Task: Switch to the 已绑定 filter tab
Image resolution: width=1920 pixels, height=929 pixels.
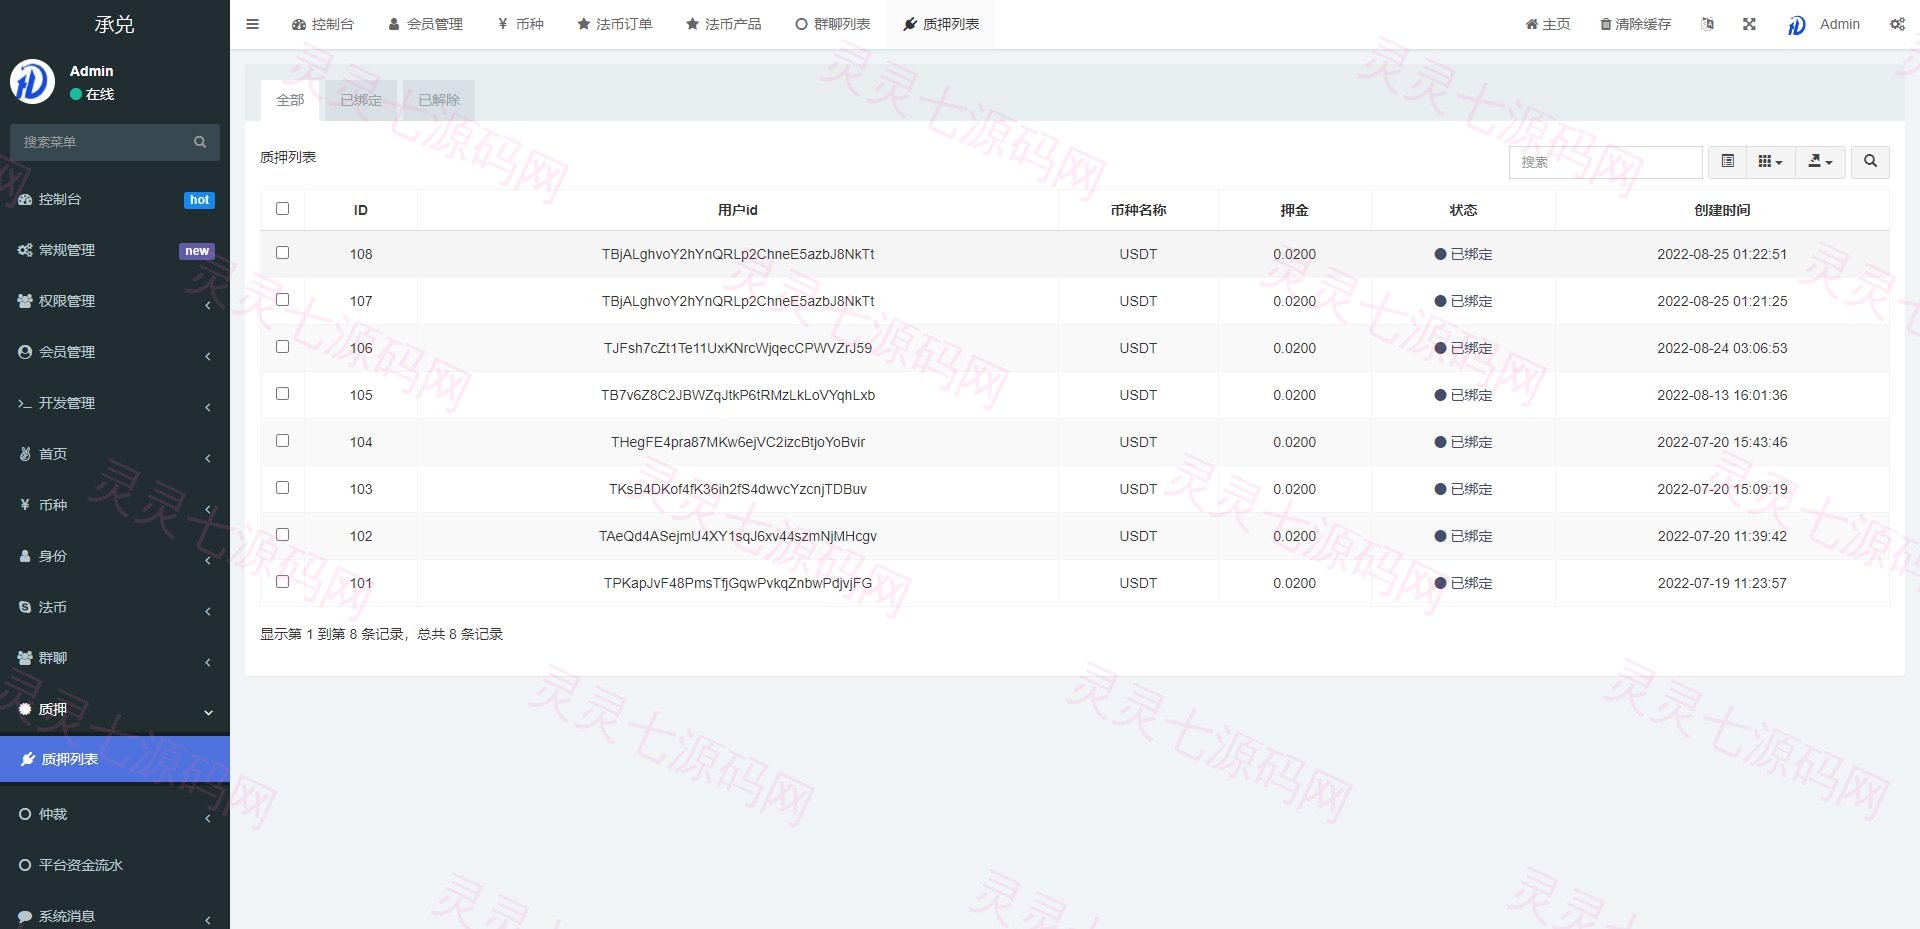Action: pyautogui.click(x=361, y=100)
